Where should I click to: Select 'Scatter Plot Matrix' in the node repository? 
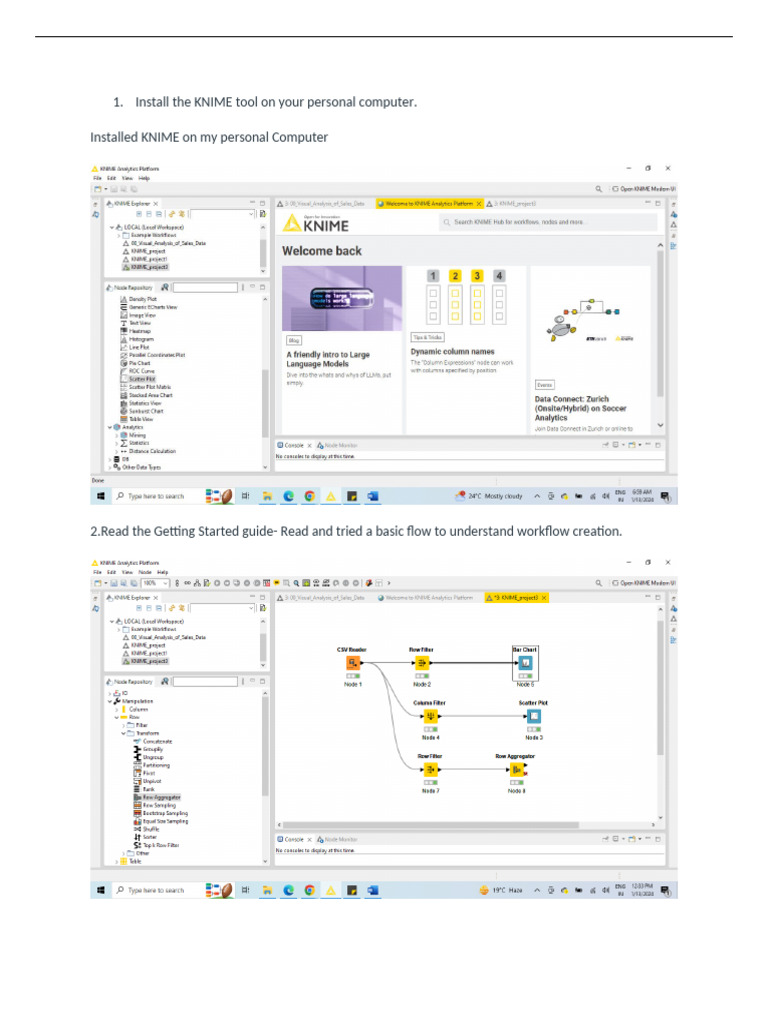tap(150, 387)
